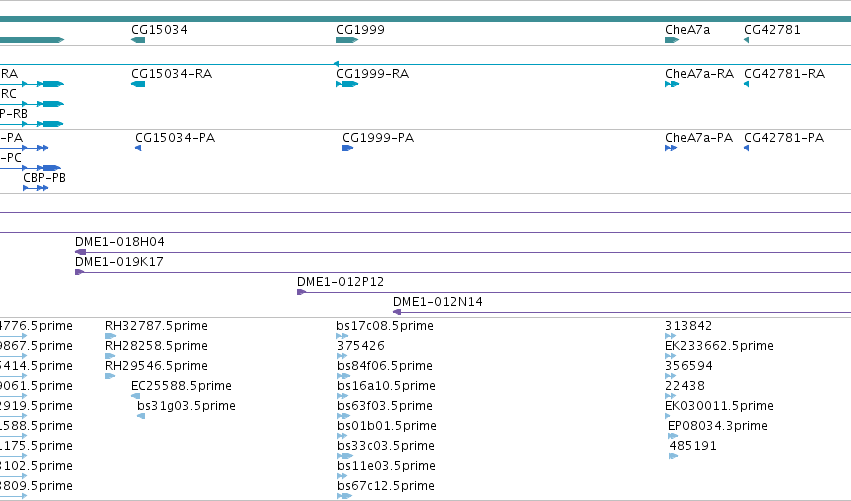The image size is (851, 501).
Task: Select the CG15034 gene glyph
Action: 138,40
